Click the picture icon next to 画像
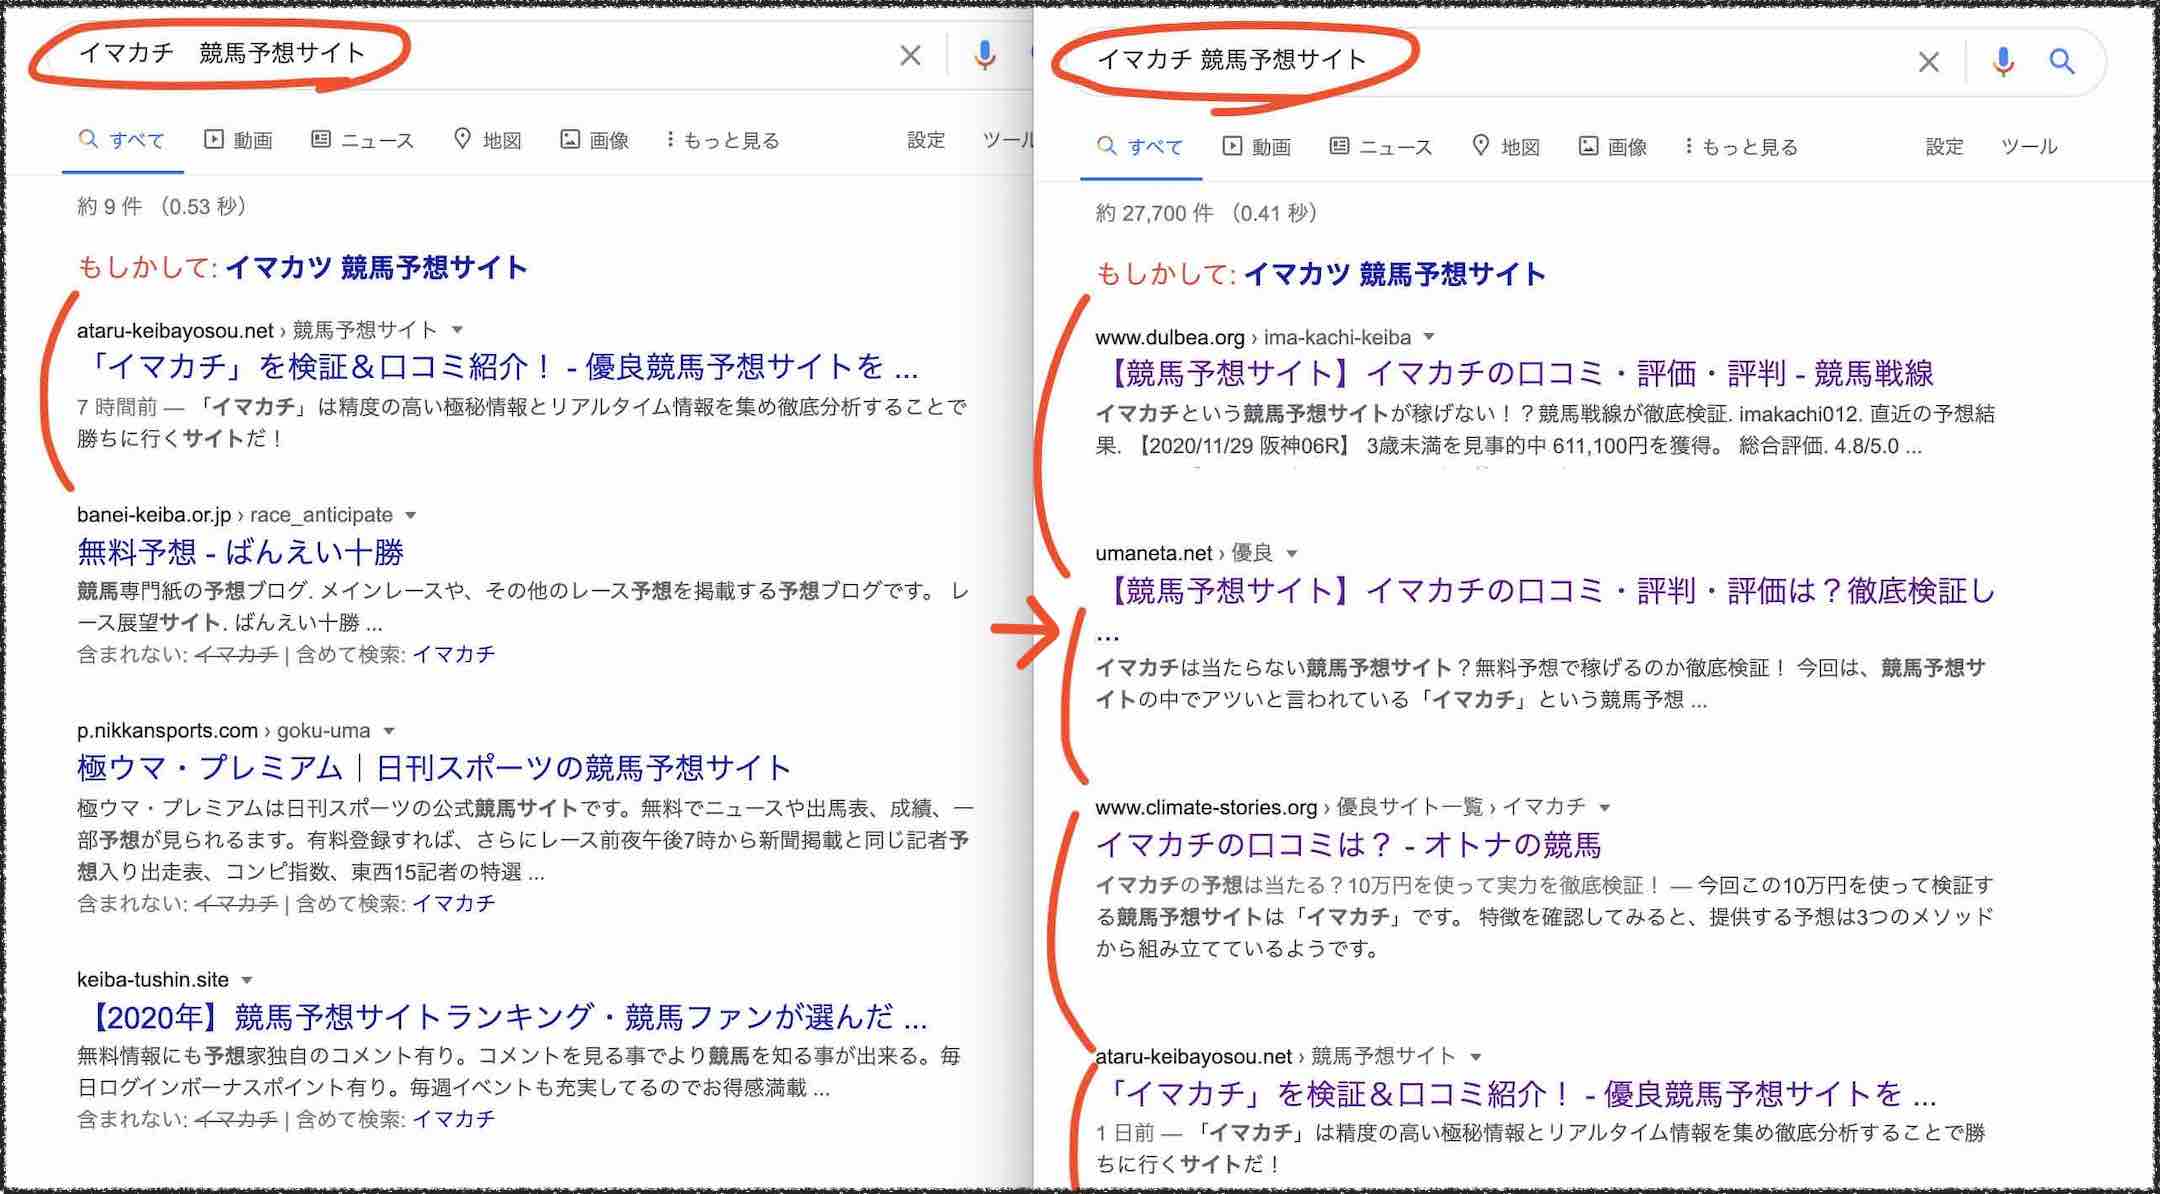The height and width of the screenshot is (1194, 2160). (x=1589, y=146)
